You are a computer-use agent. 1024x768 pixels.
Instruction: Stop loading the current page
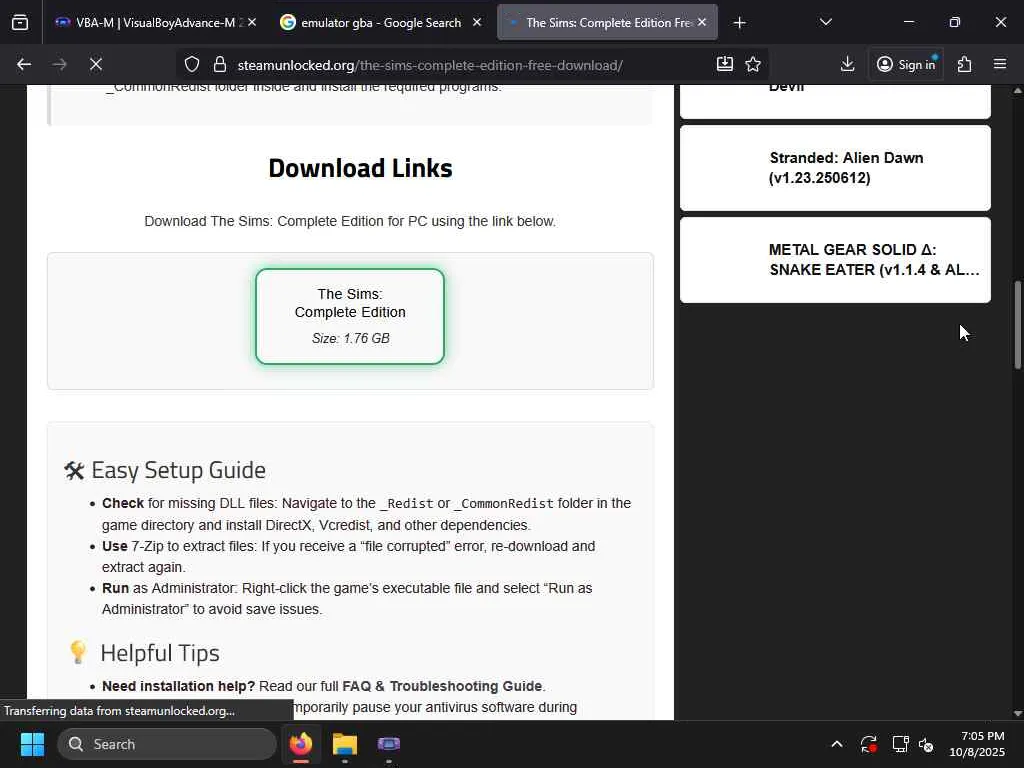(x=95, y=64)
